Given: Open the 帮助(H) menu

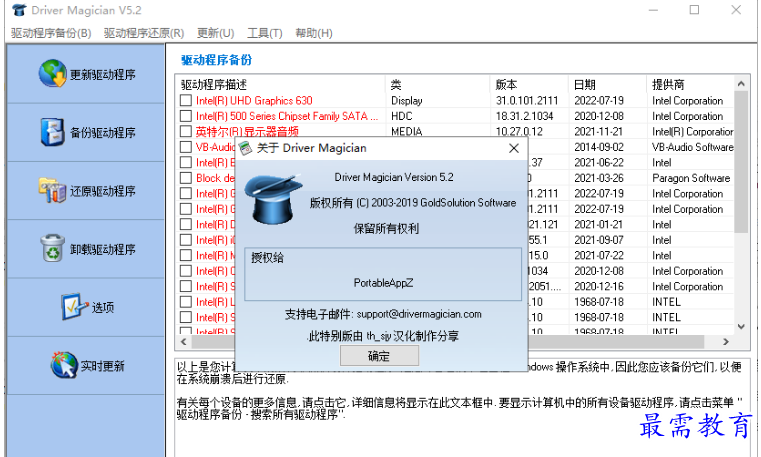Looking at the screenshot, I should [x=314, y=33].
